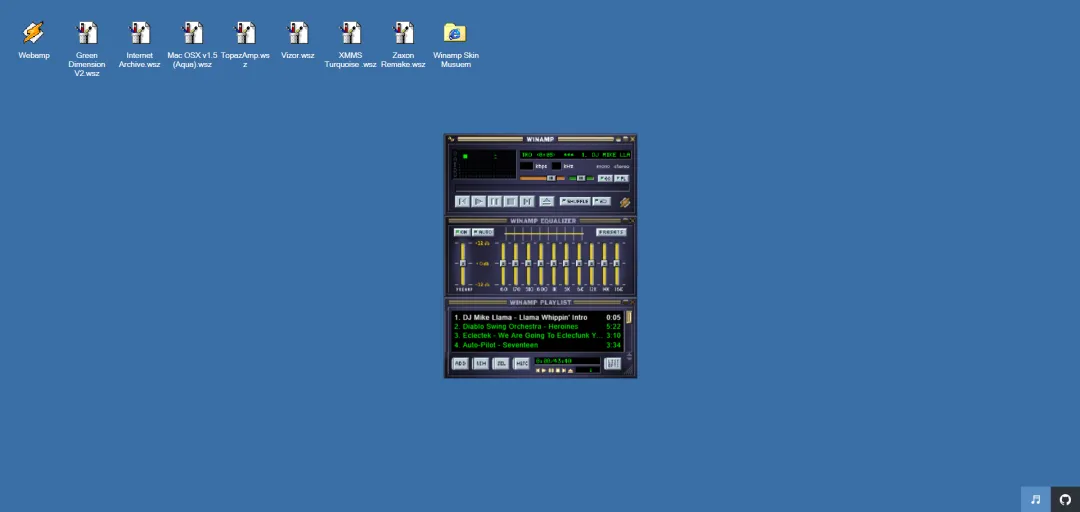Click the music note button in bottom corner
The height and width of the screenshot is (512, 1080).
1035,499
